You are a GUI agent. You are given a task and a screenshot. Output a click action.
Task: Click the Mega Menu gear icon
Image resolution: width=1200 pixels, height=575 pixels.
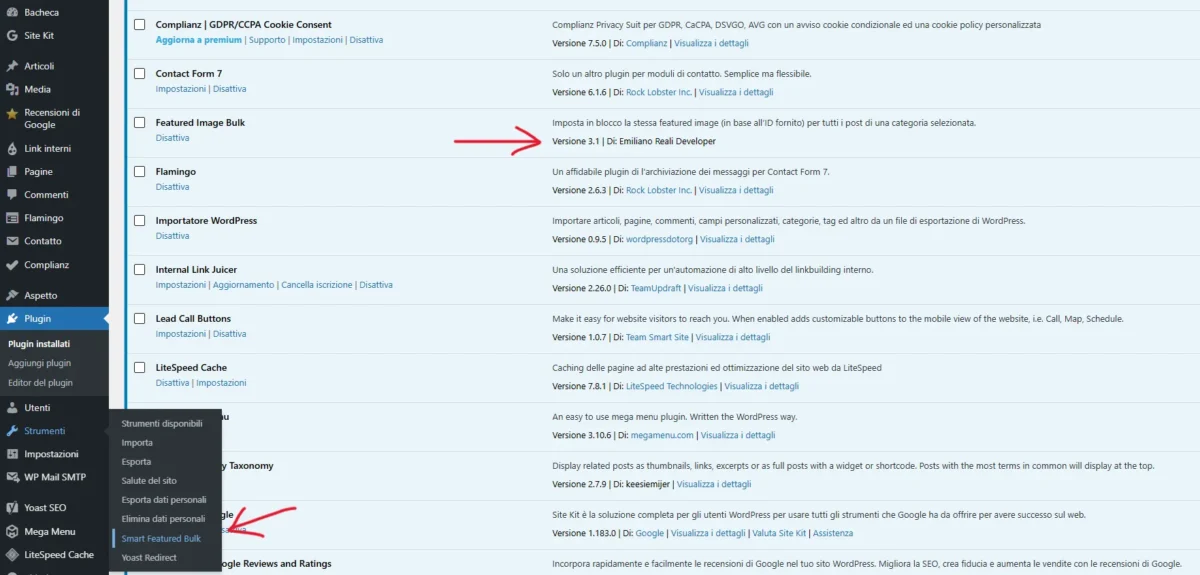click(12, 532)
